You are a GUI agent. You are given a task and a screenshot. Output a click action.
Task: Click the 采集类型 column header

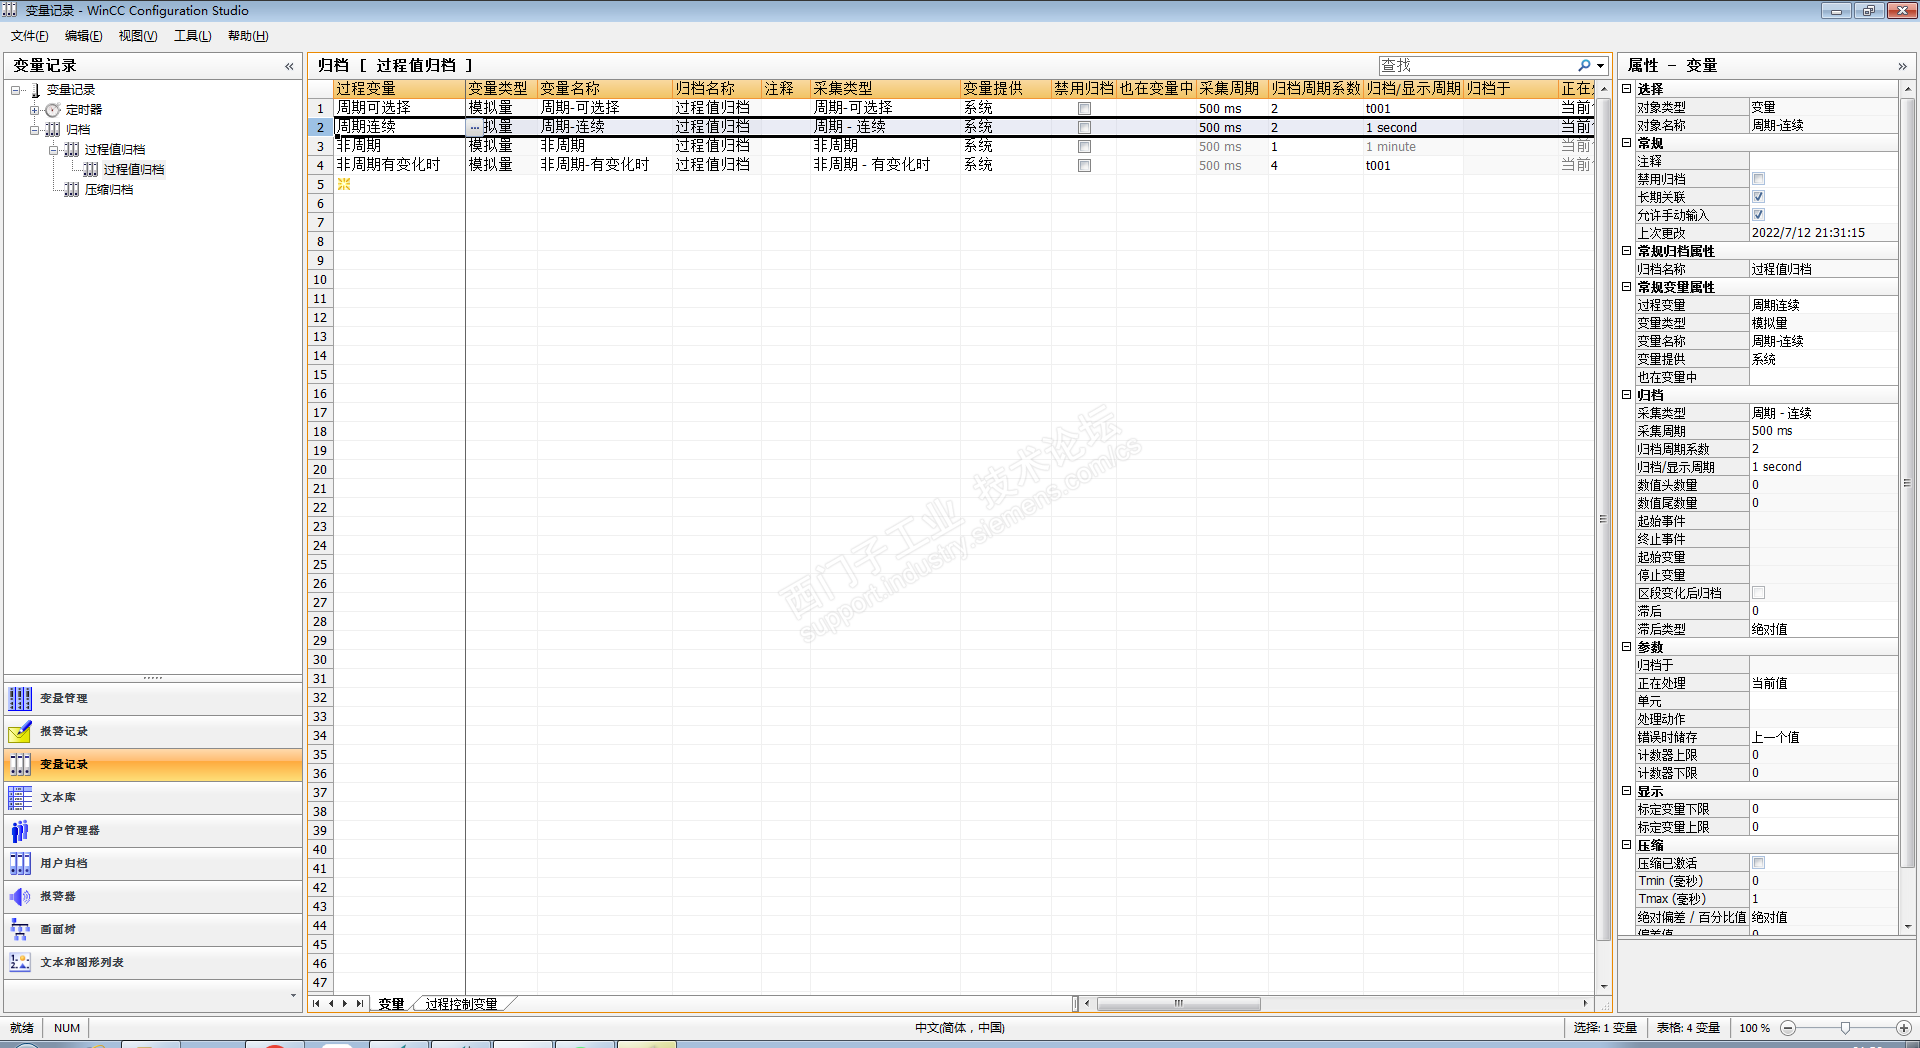885,89
